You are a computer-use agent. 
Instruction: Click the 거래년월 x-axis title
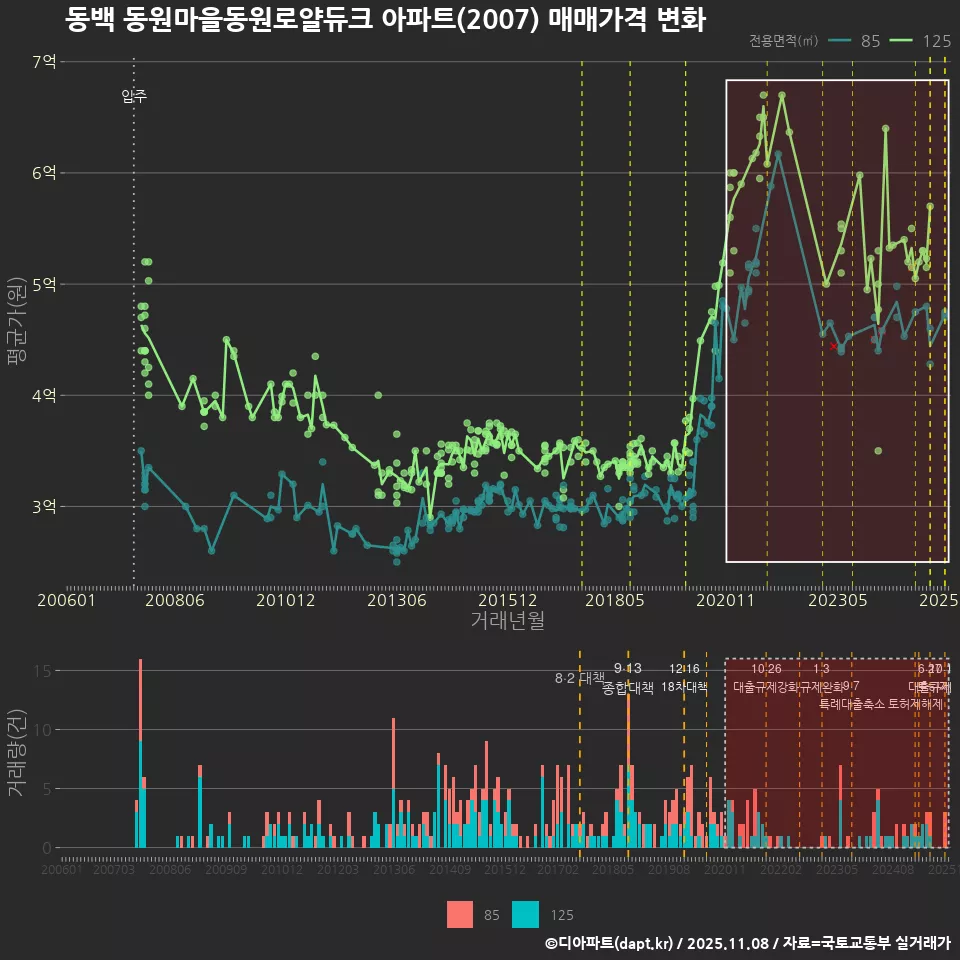point(507,620)
